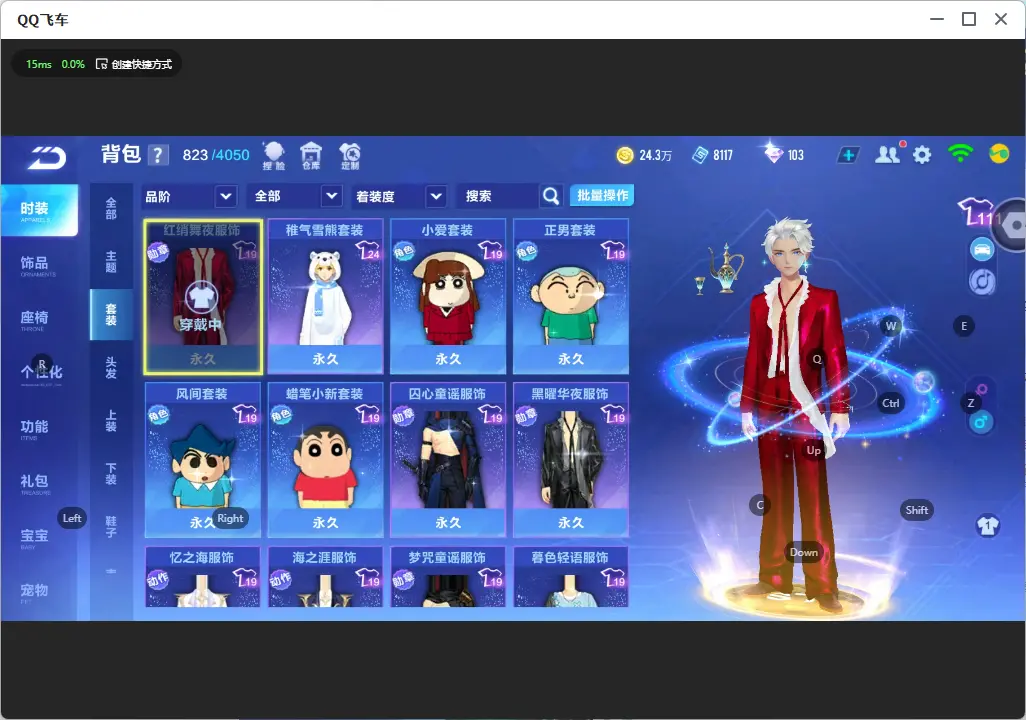
Task: Switch to the 个性化 tab
Action: coord(41,373)
